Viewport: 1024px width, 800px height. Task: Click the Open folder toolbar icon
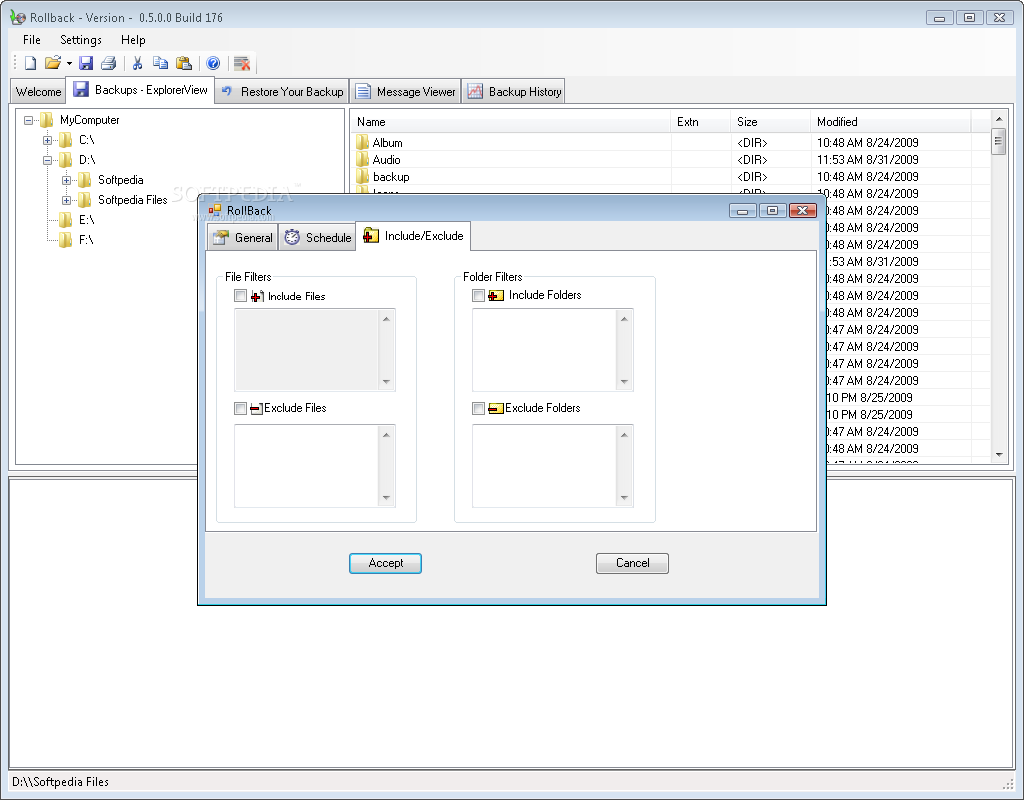point(53,63)
